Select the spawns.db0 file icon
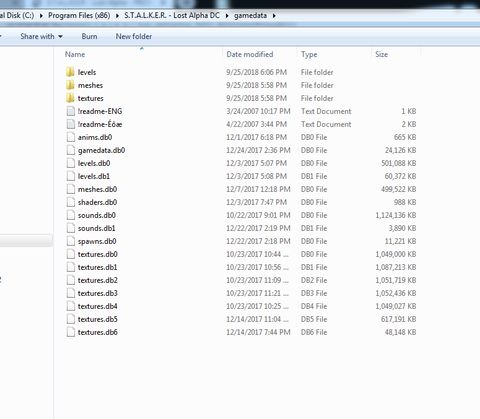The height and width of the screenshot is (419, 480). pos(71,241)
